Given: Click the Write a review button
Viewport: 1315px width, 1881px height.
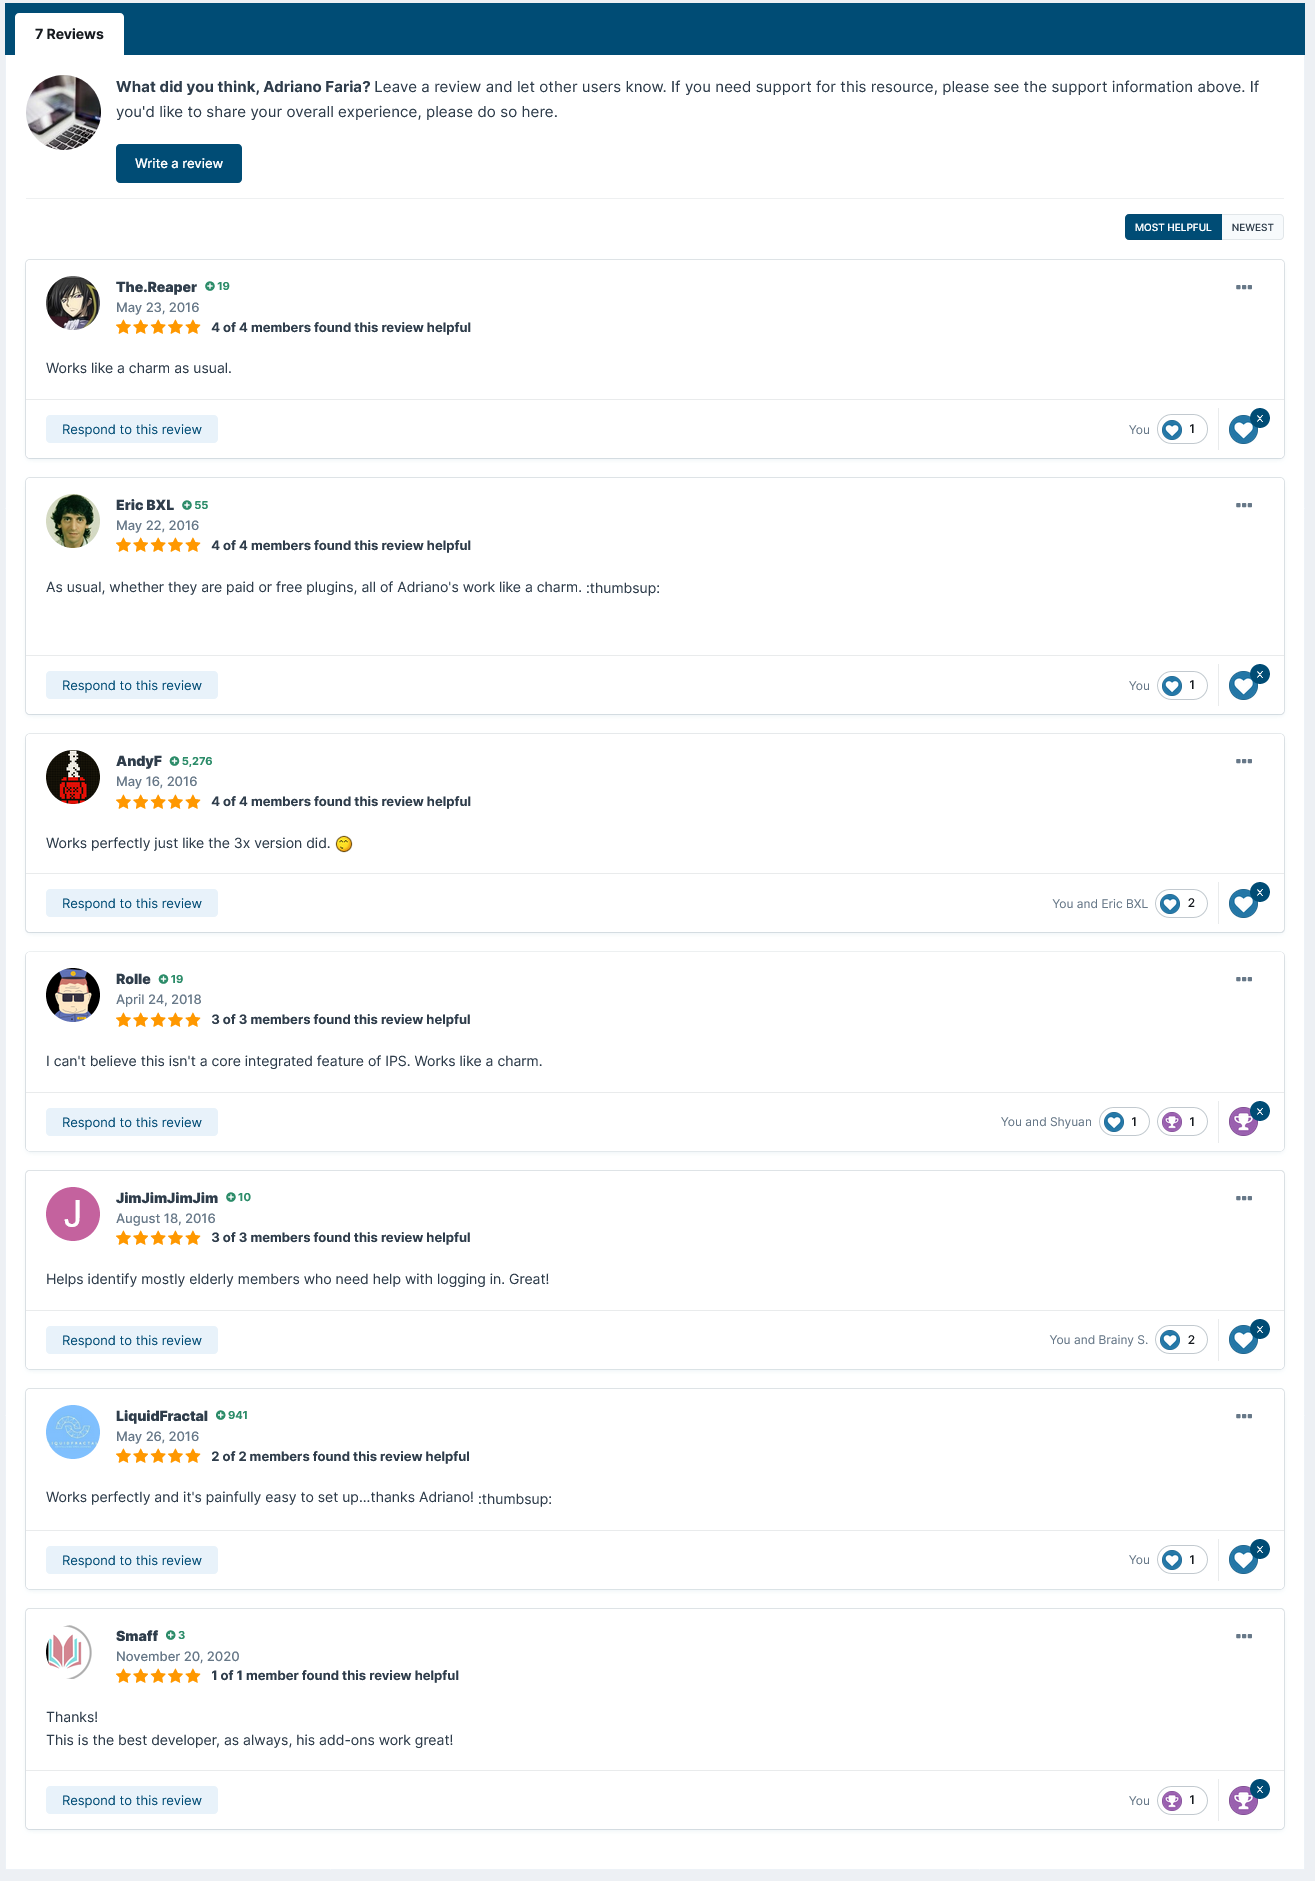Looking at the screenshot, I should [179, 163].
